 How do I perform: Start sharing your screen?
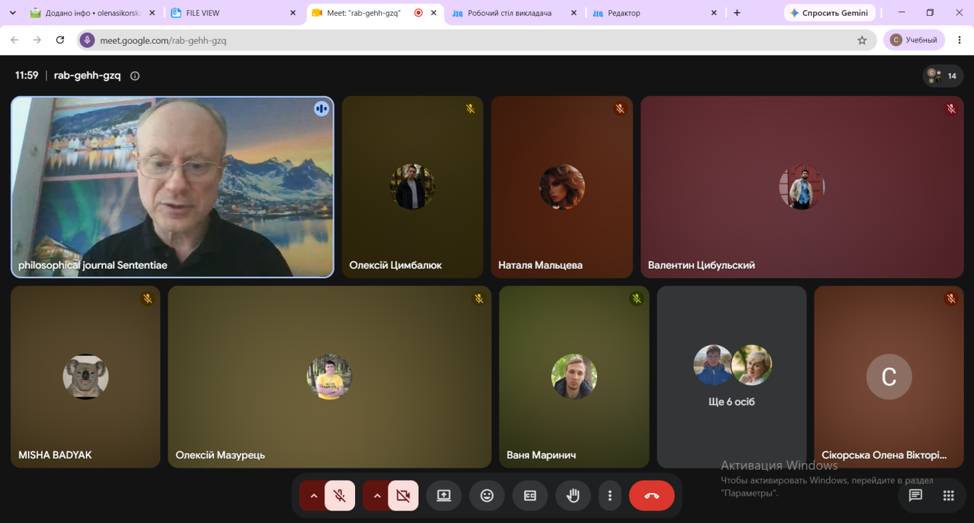pos(444,496)
